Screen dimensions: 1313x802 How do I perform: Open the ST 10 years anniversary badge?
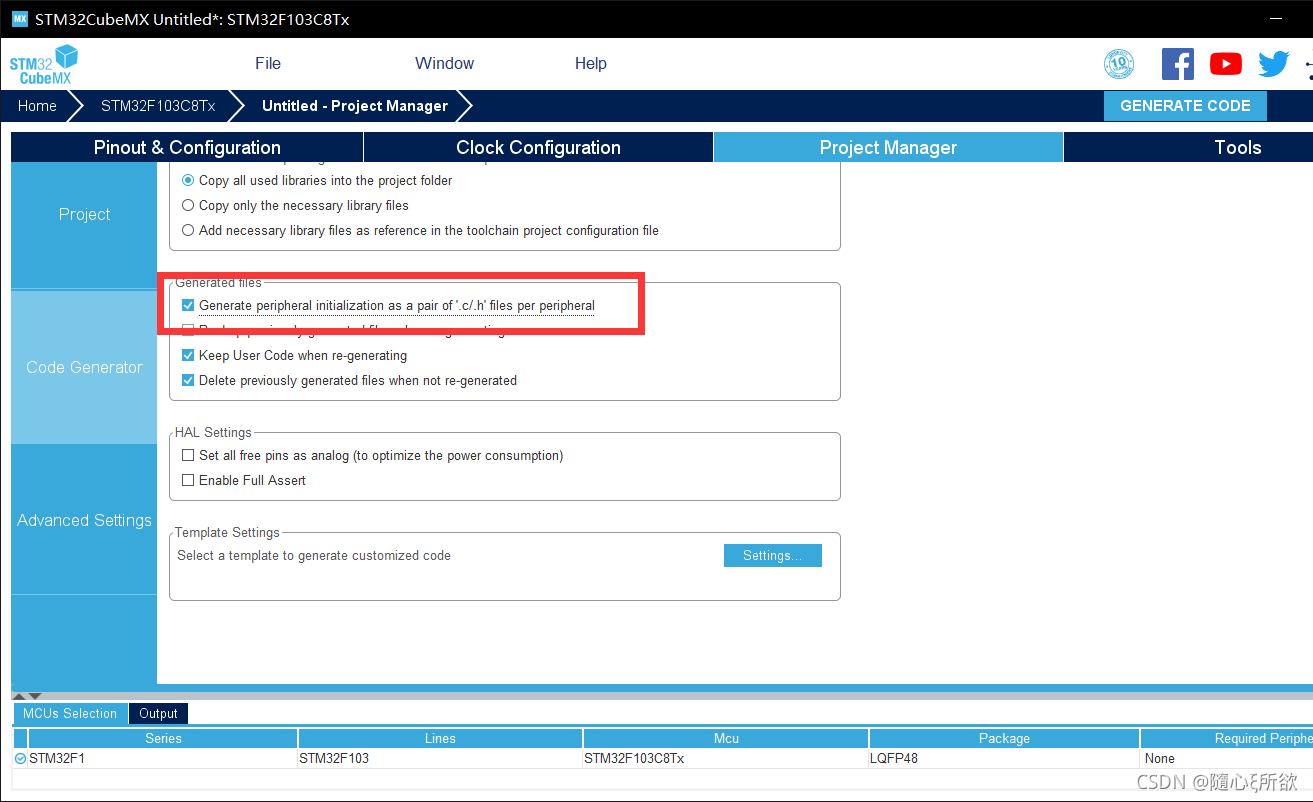(x=1119, y=64)
